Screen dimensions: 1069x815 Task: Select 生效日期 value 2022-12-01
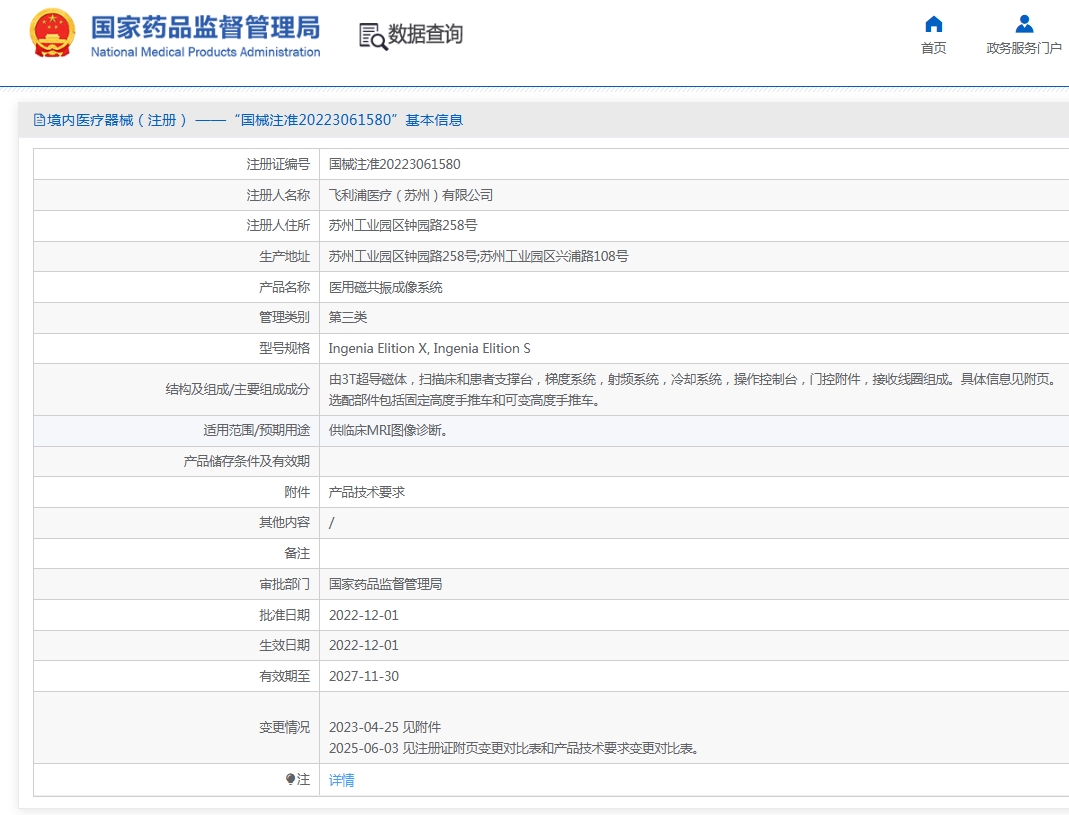pos(363,645)
